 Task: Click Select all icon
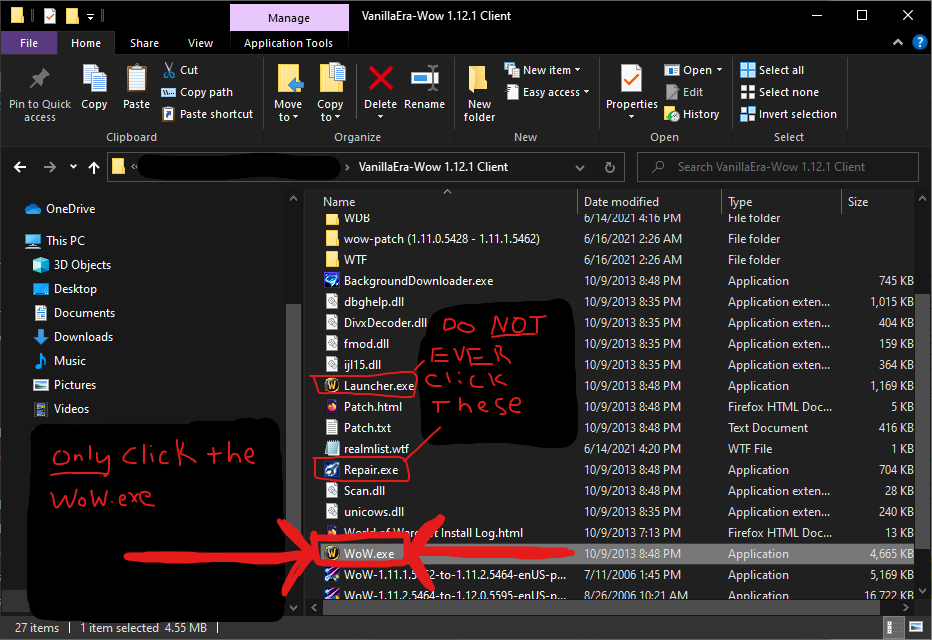[748, 70]
